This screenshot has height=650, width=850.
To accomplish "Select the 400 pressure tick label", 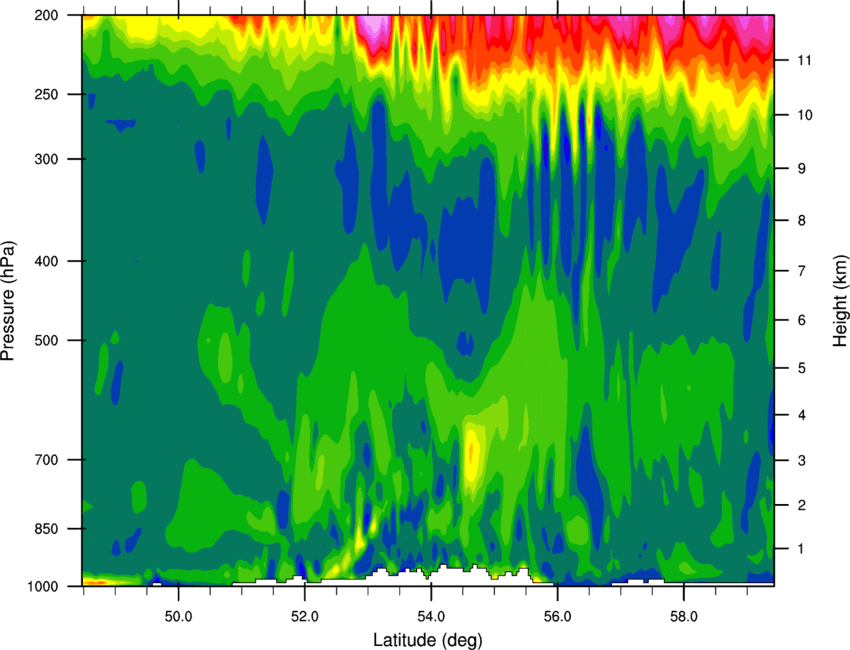I will coord(46,261).
